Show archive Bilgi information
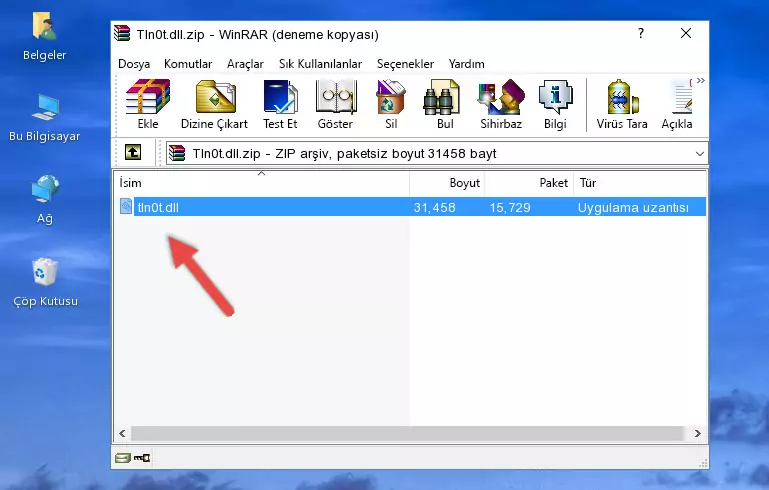This screenshot has height=490, width=769. click(x=555, y=104)
